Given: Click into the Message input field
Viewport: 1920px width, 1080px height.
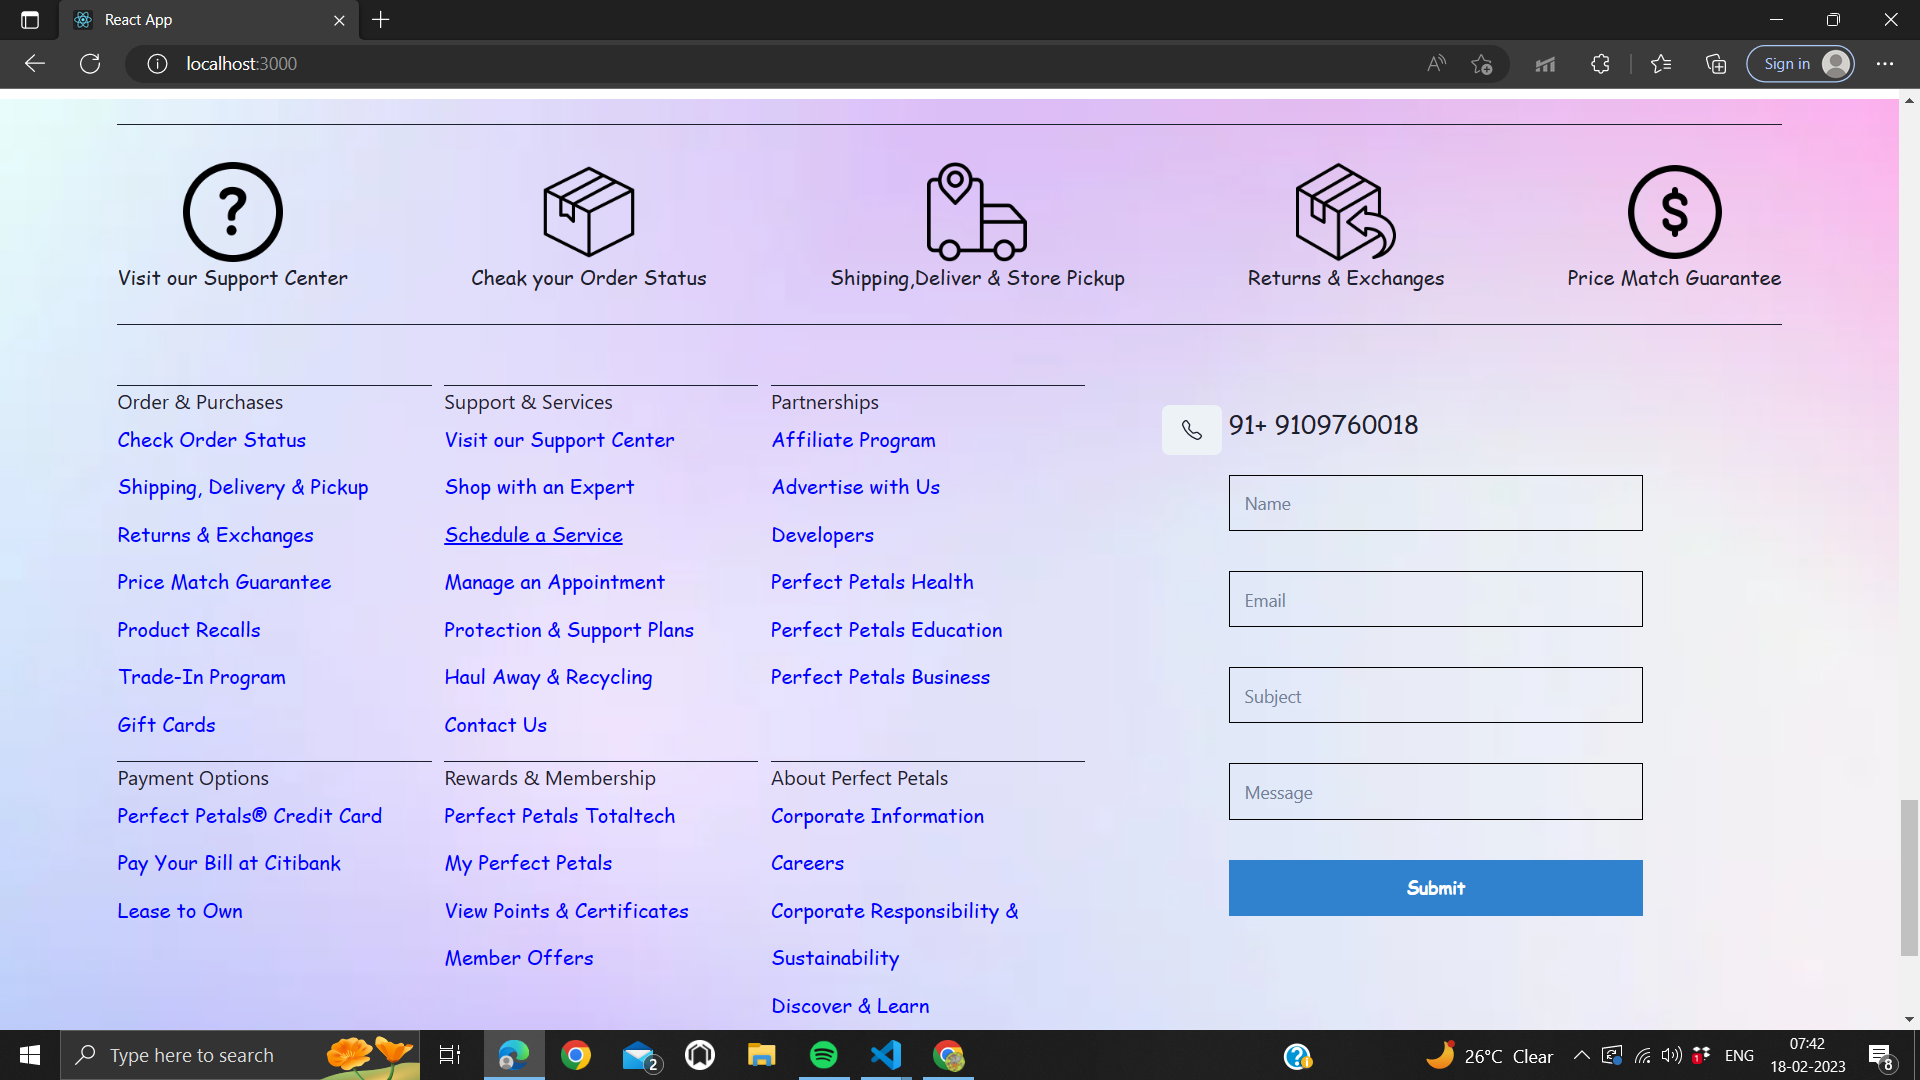Looking at the screenshot, I should [x=1435, y=792].
